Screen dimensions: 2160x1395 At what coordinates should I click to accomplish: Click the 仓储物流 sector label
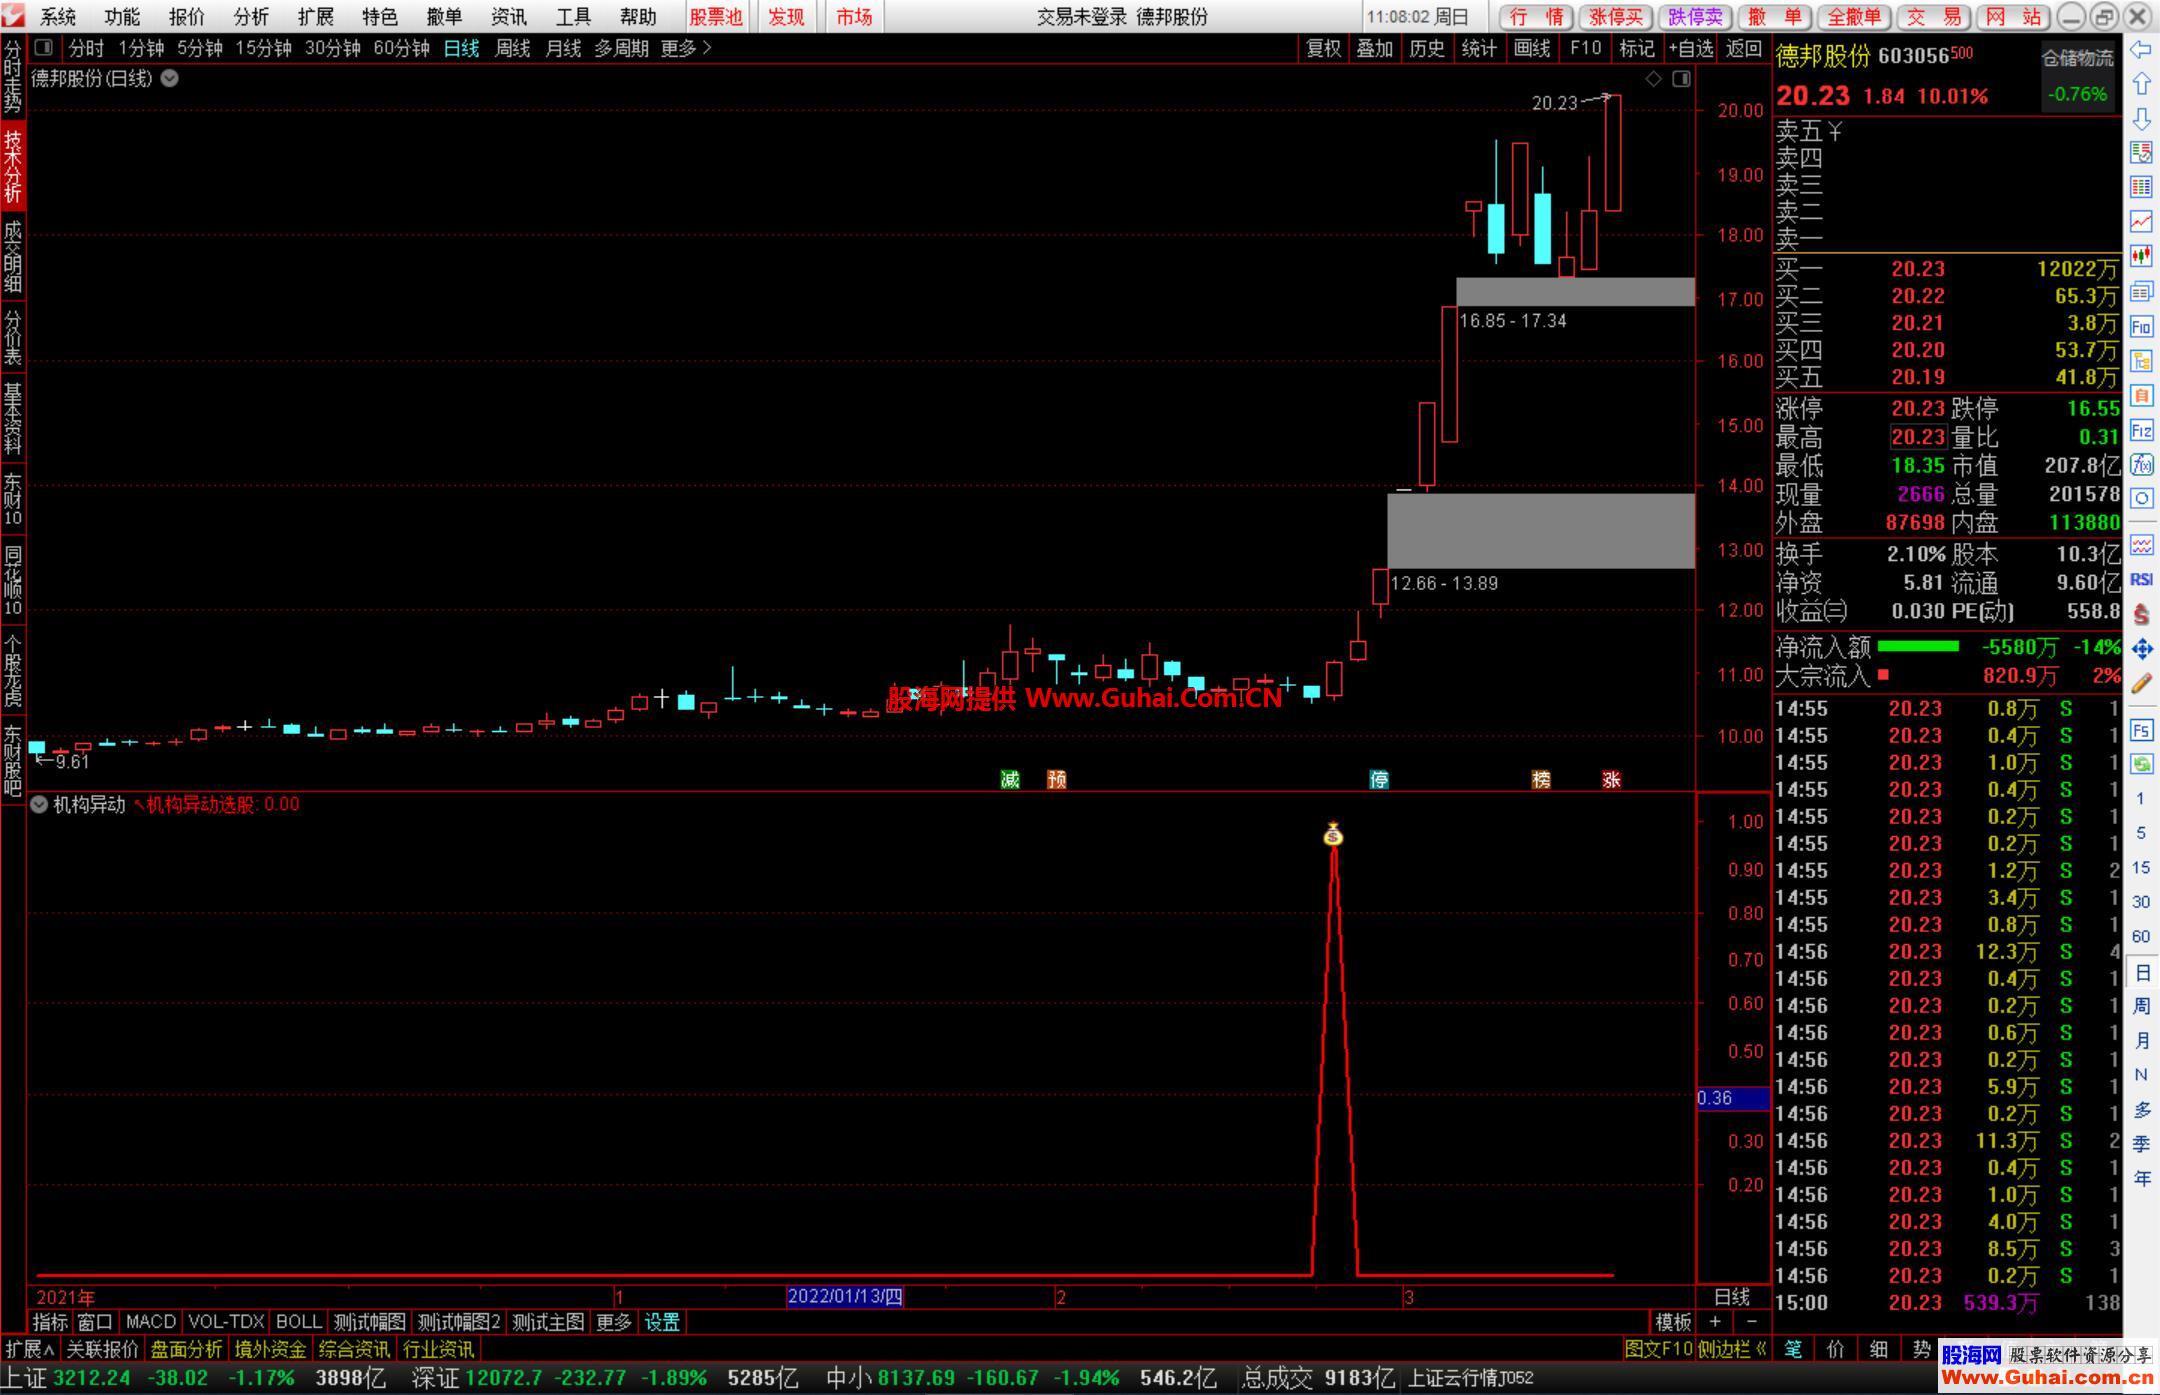coord(2077,58)
